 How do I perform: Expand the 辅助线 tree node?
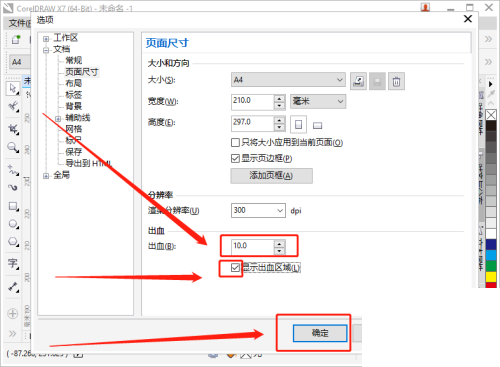58,119
